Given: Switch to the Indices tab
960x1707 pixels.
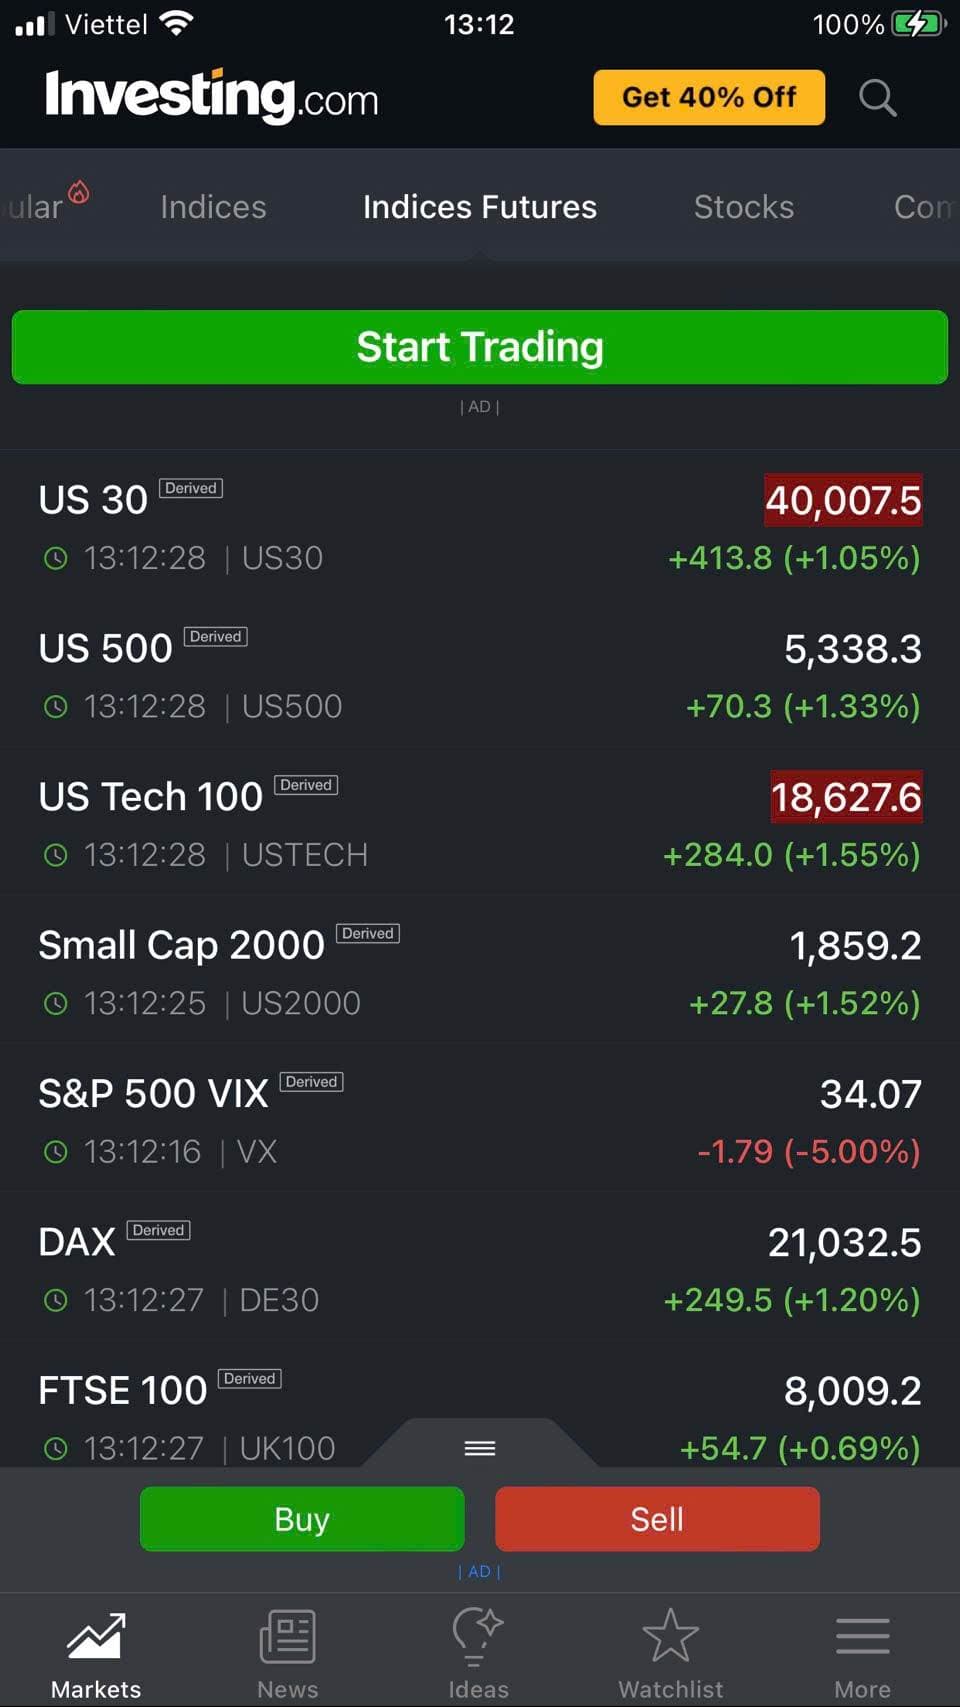Looking at the screenshot, I should [213, 207].
